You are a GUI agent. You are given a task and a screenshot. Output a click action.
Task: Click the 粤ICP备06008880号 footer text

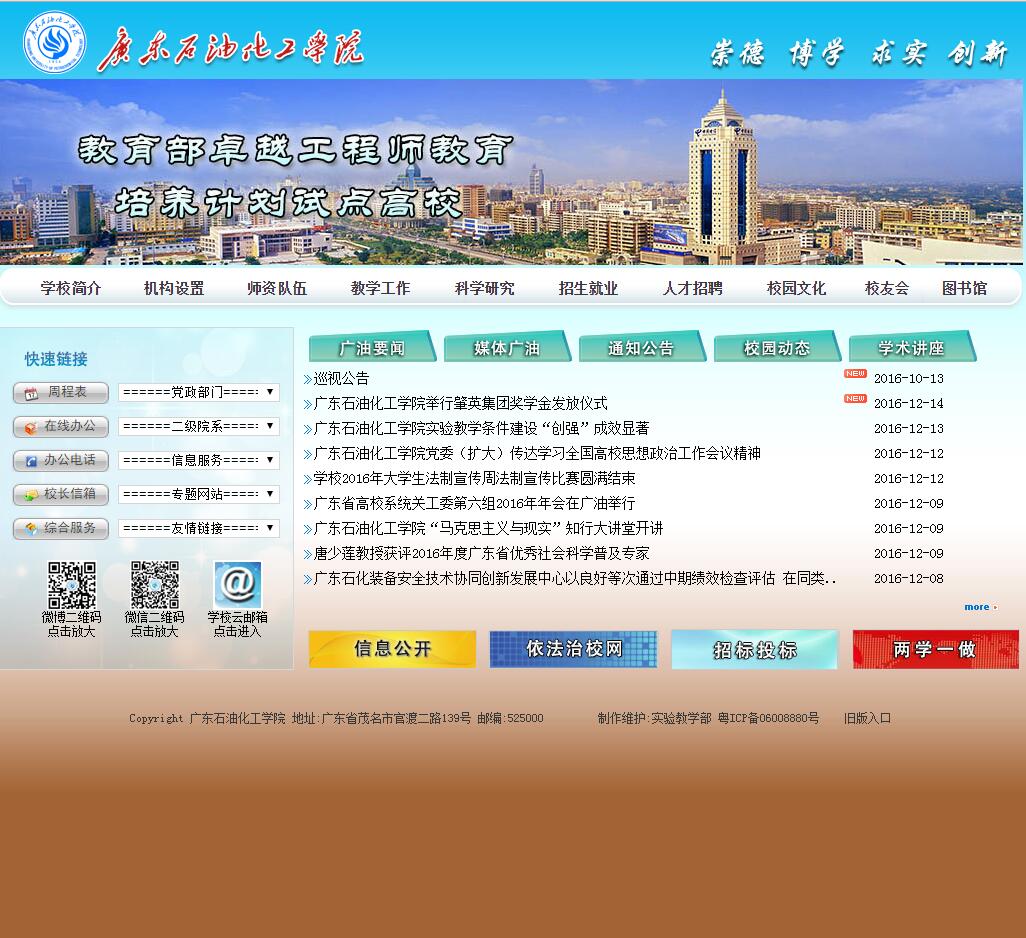click(x=768, y=718)
